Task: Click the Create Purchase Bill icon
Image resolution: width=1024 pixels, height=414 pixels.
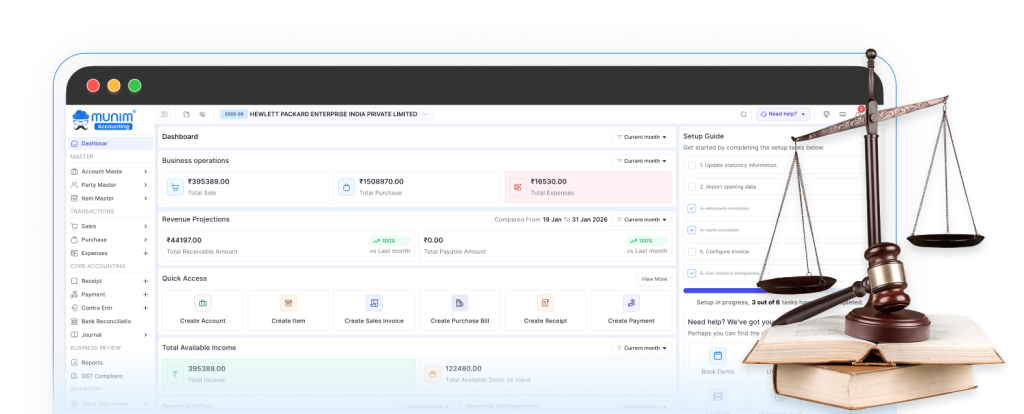Action: pos(459,303)
